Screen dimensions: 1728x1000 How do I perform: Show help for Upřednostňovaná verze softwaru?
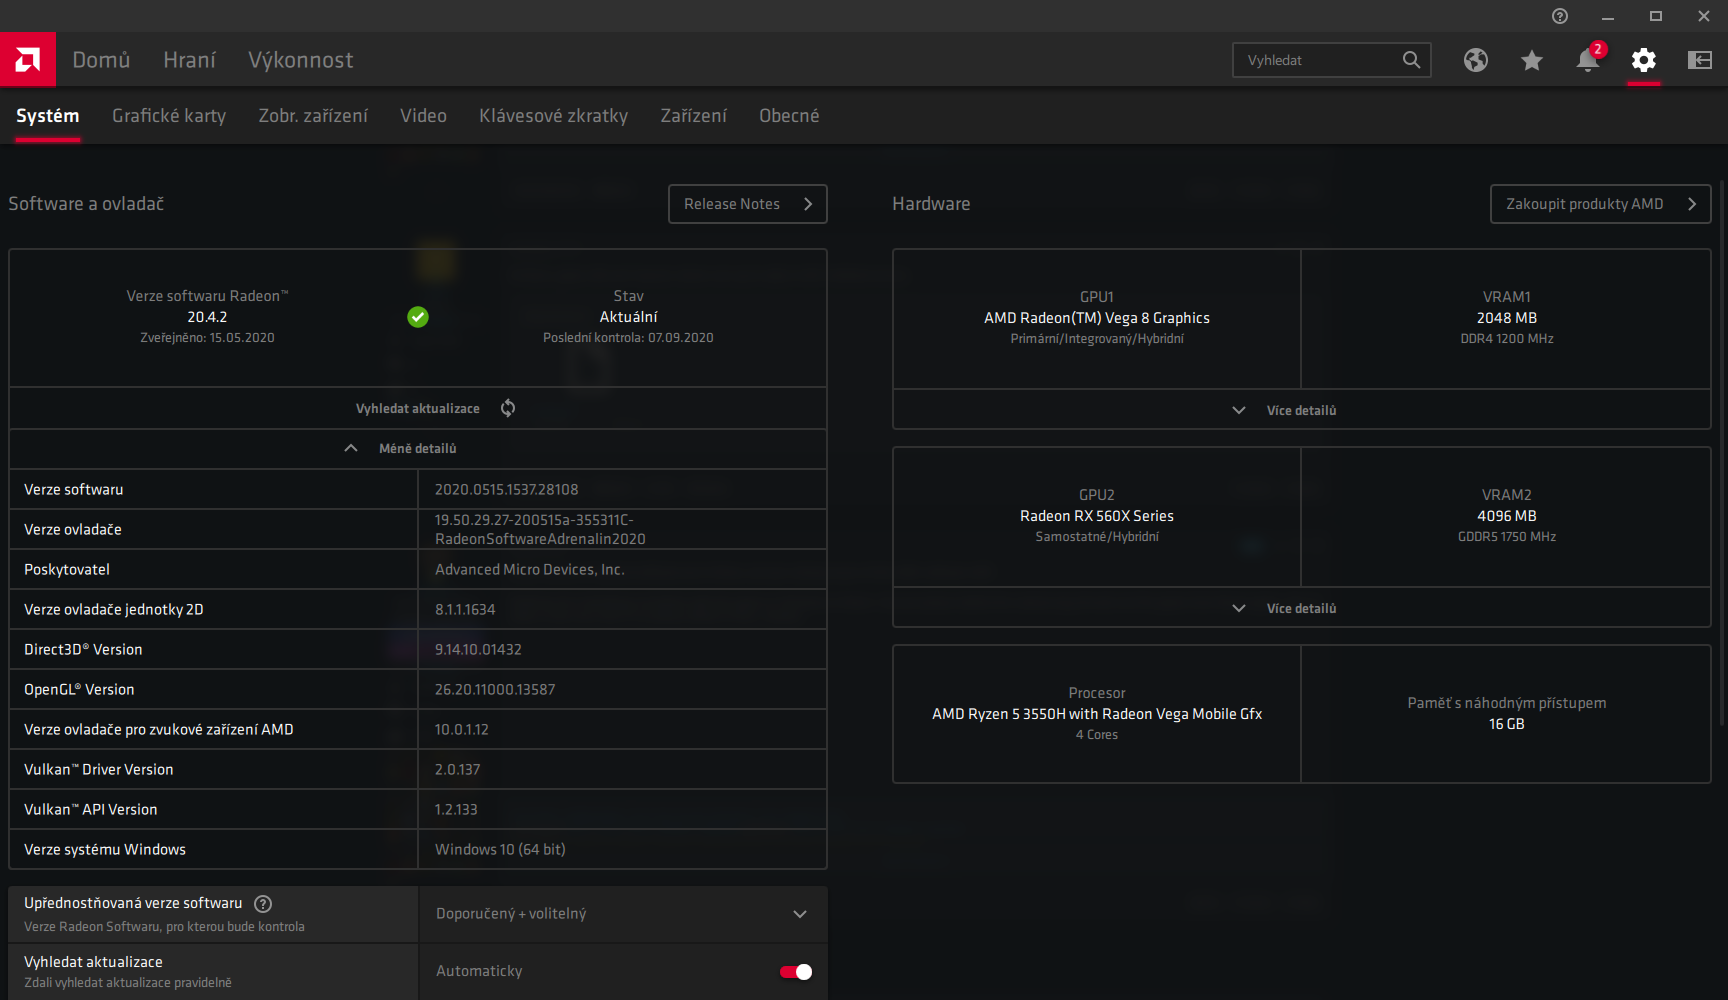tap(263, 904)
